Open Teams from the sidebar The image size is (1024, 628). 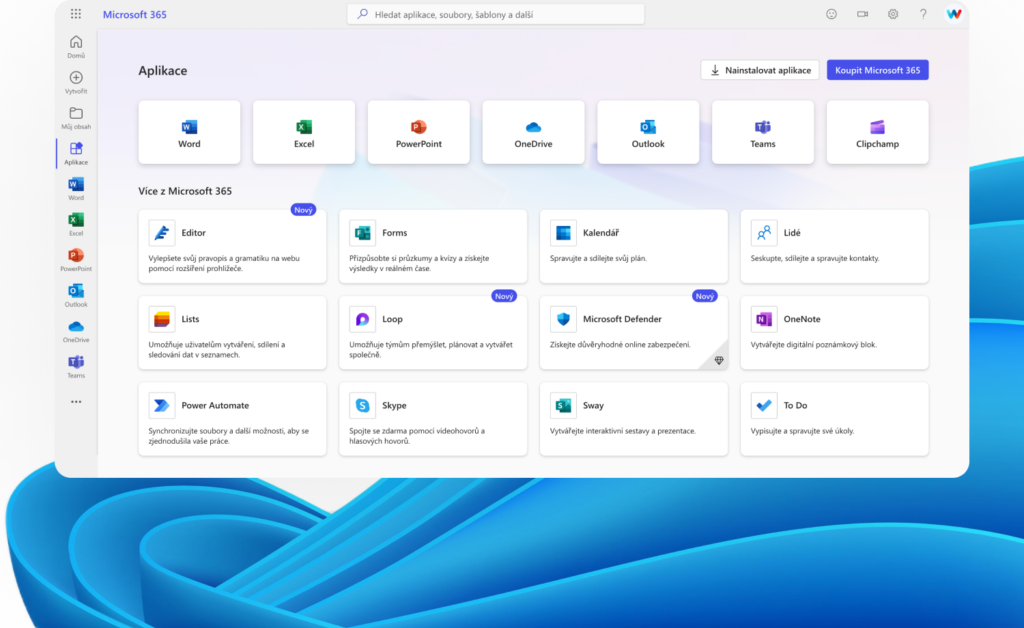coord(76,366)
